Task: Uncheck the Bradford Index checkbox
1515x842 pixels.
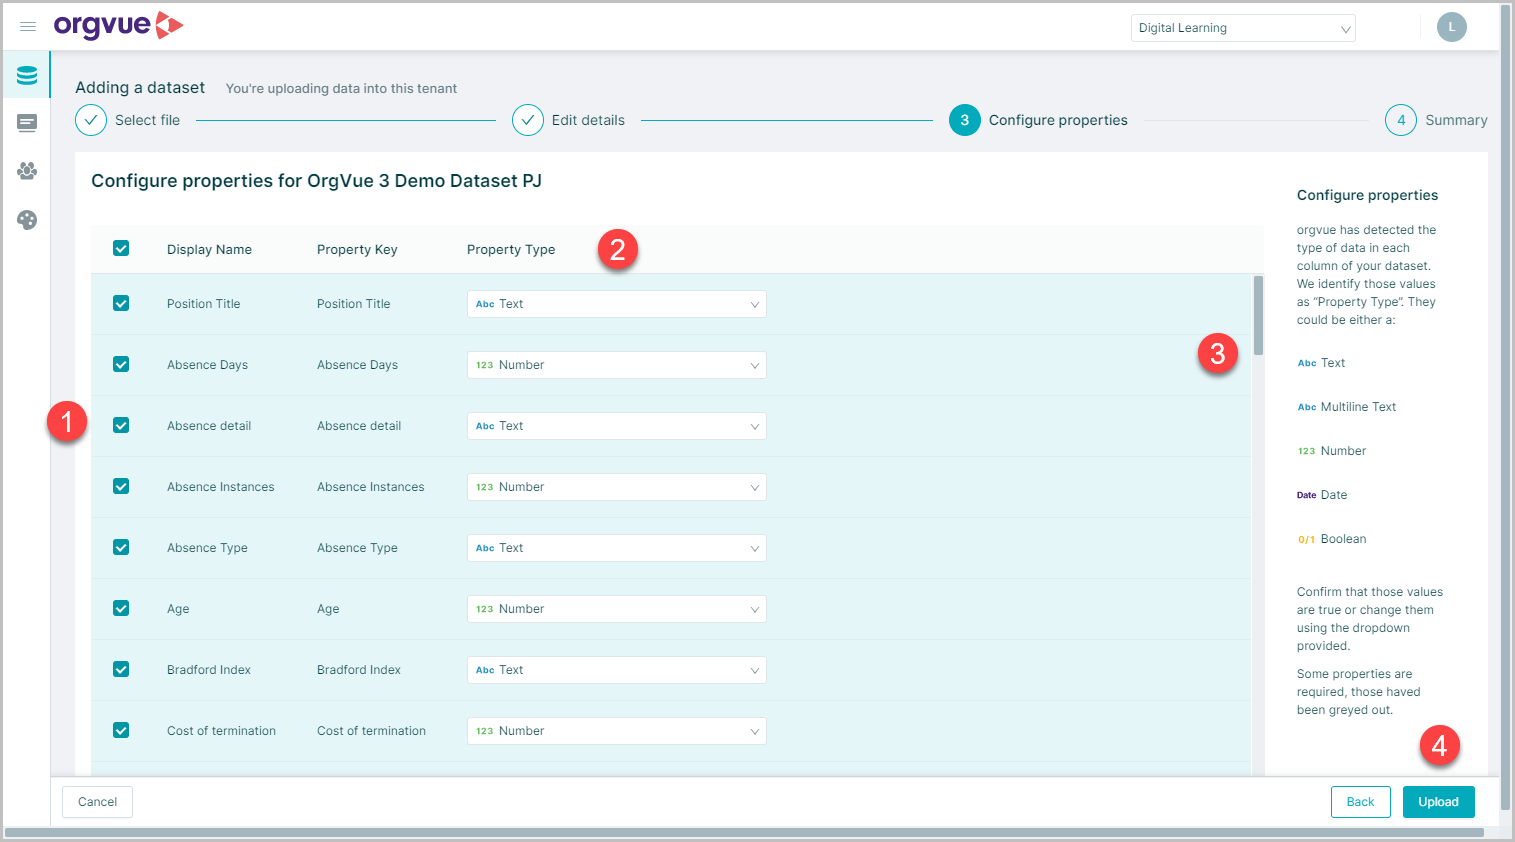Action: tap(121, 669)
